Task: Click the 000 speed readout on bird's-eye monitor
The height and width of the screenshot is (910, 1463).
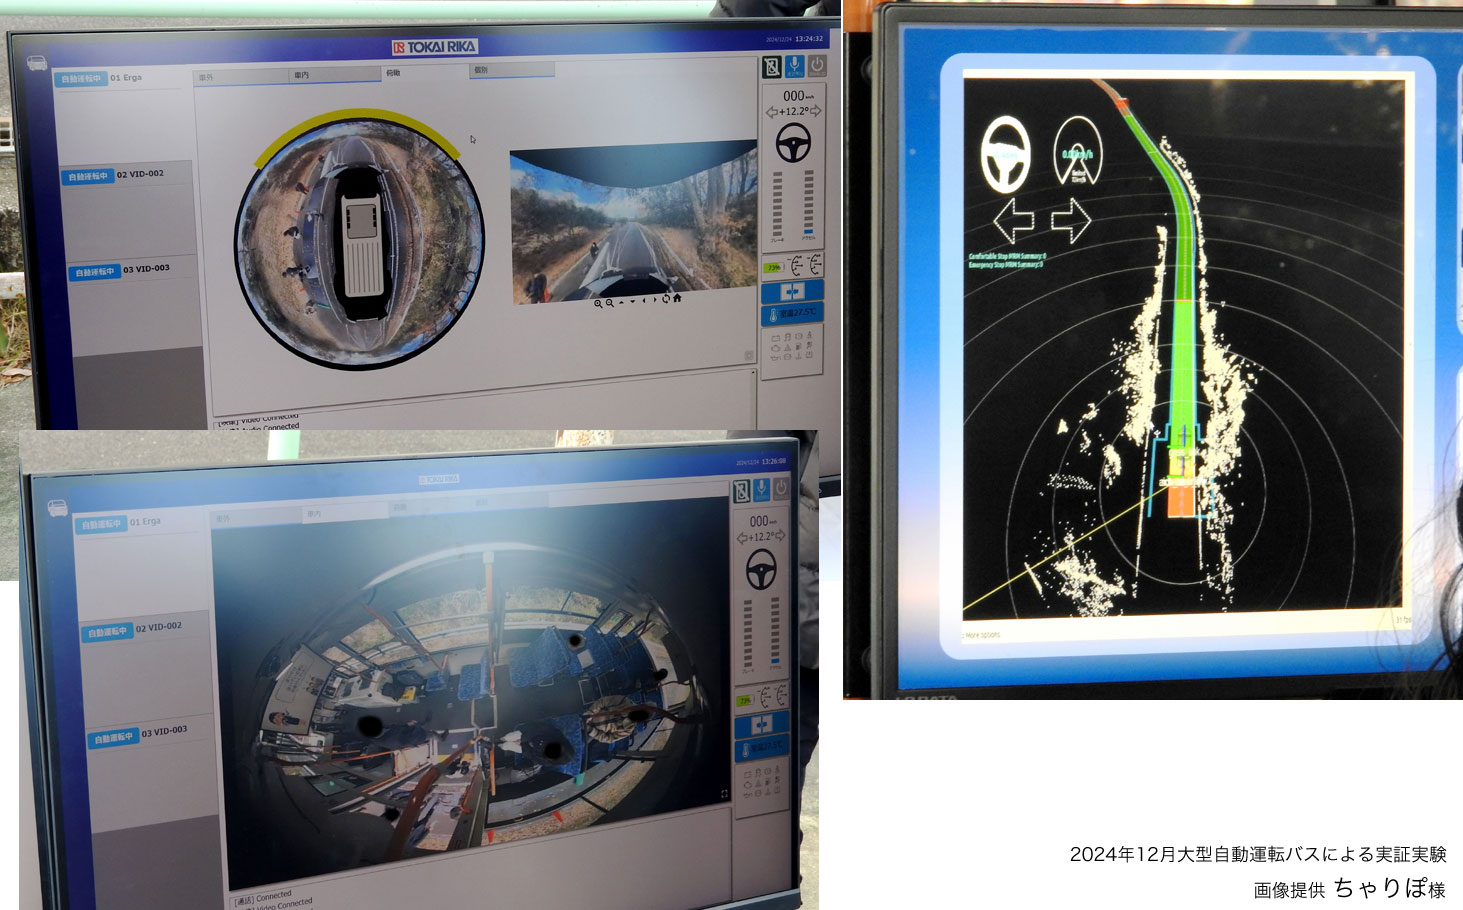Action: pyautogui.click(x=797, y=96)
